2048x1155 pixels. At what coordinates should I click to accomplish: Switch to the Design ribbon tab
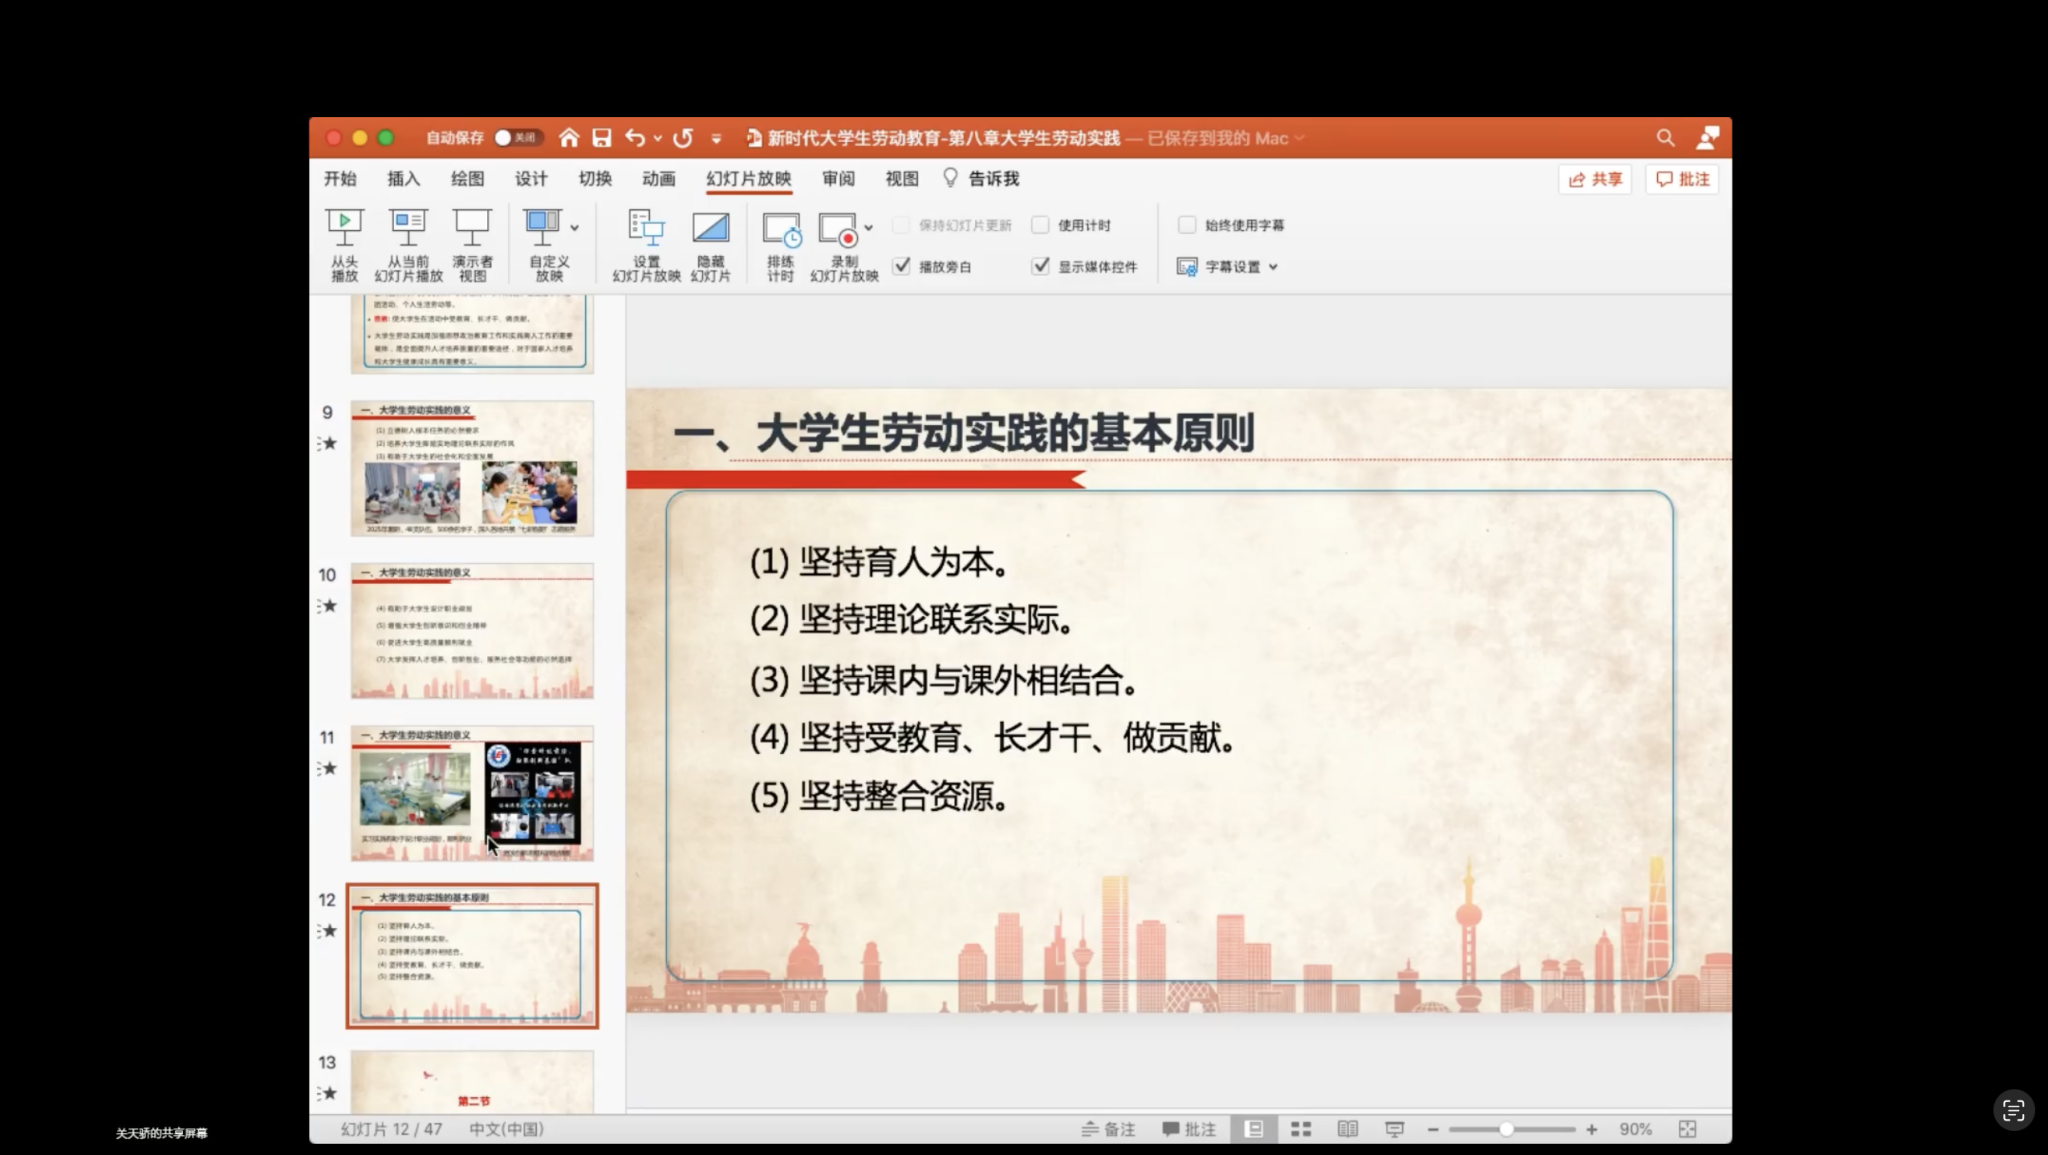(x=531, y=179)
